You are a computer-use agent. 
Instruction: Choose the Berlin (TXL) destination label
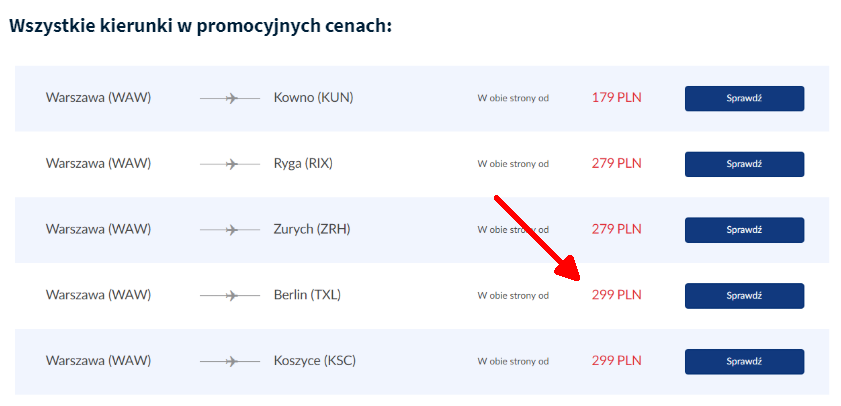pyautogui.click(x=308, y=295)
